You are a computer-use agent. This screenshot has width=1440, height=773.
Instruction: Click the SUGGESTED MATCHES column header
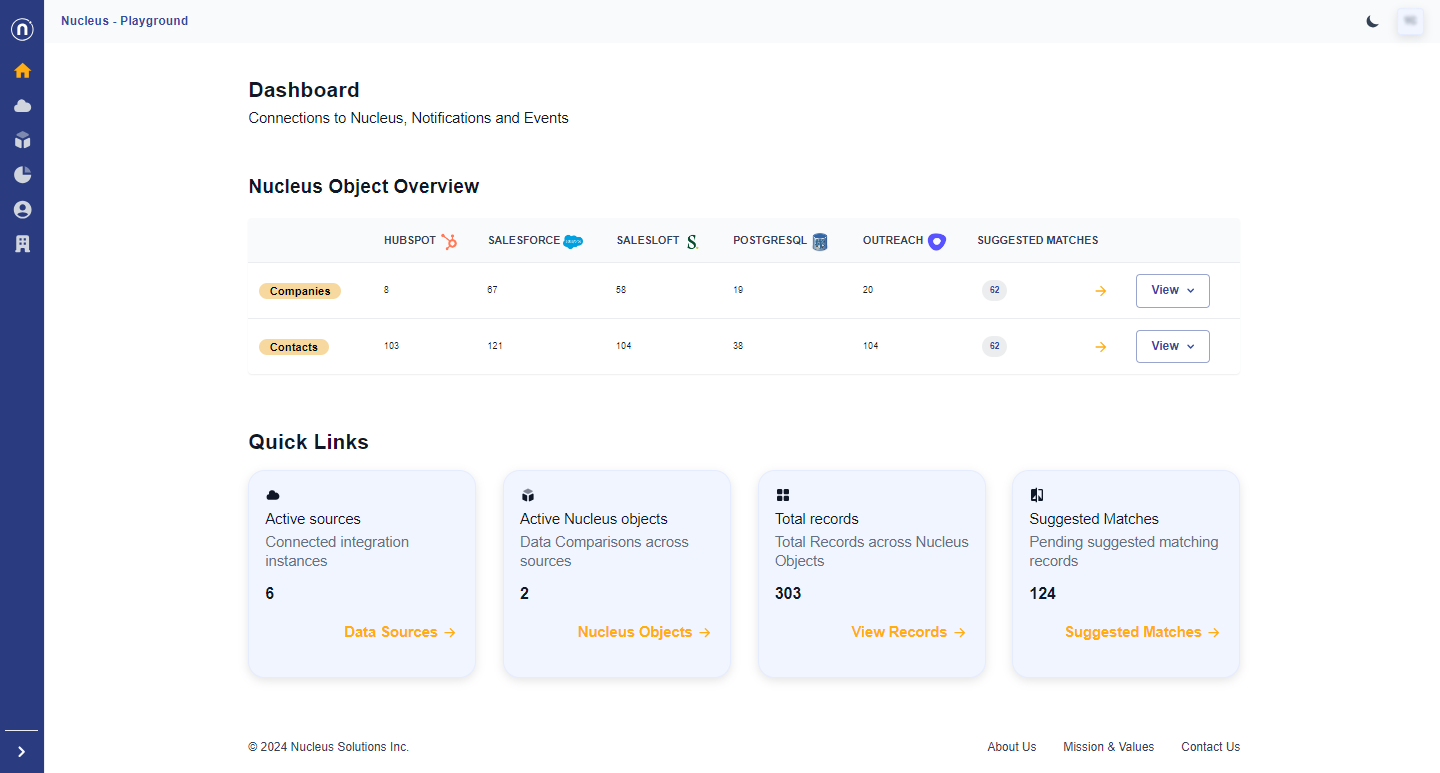tap(1038, 241)
